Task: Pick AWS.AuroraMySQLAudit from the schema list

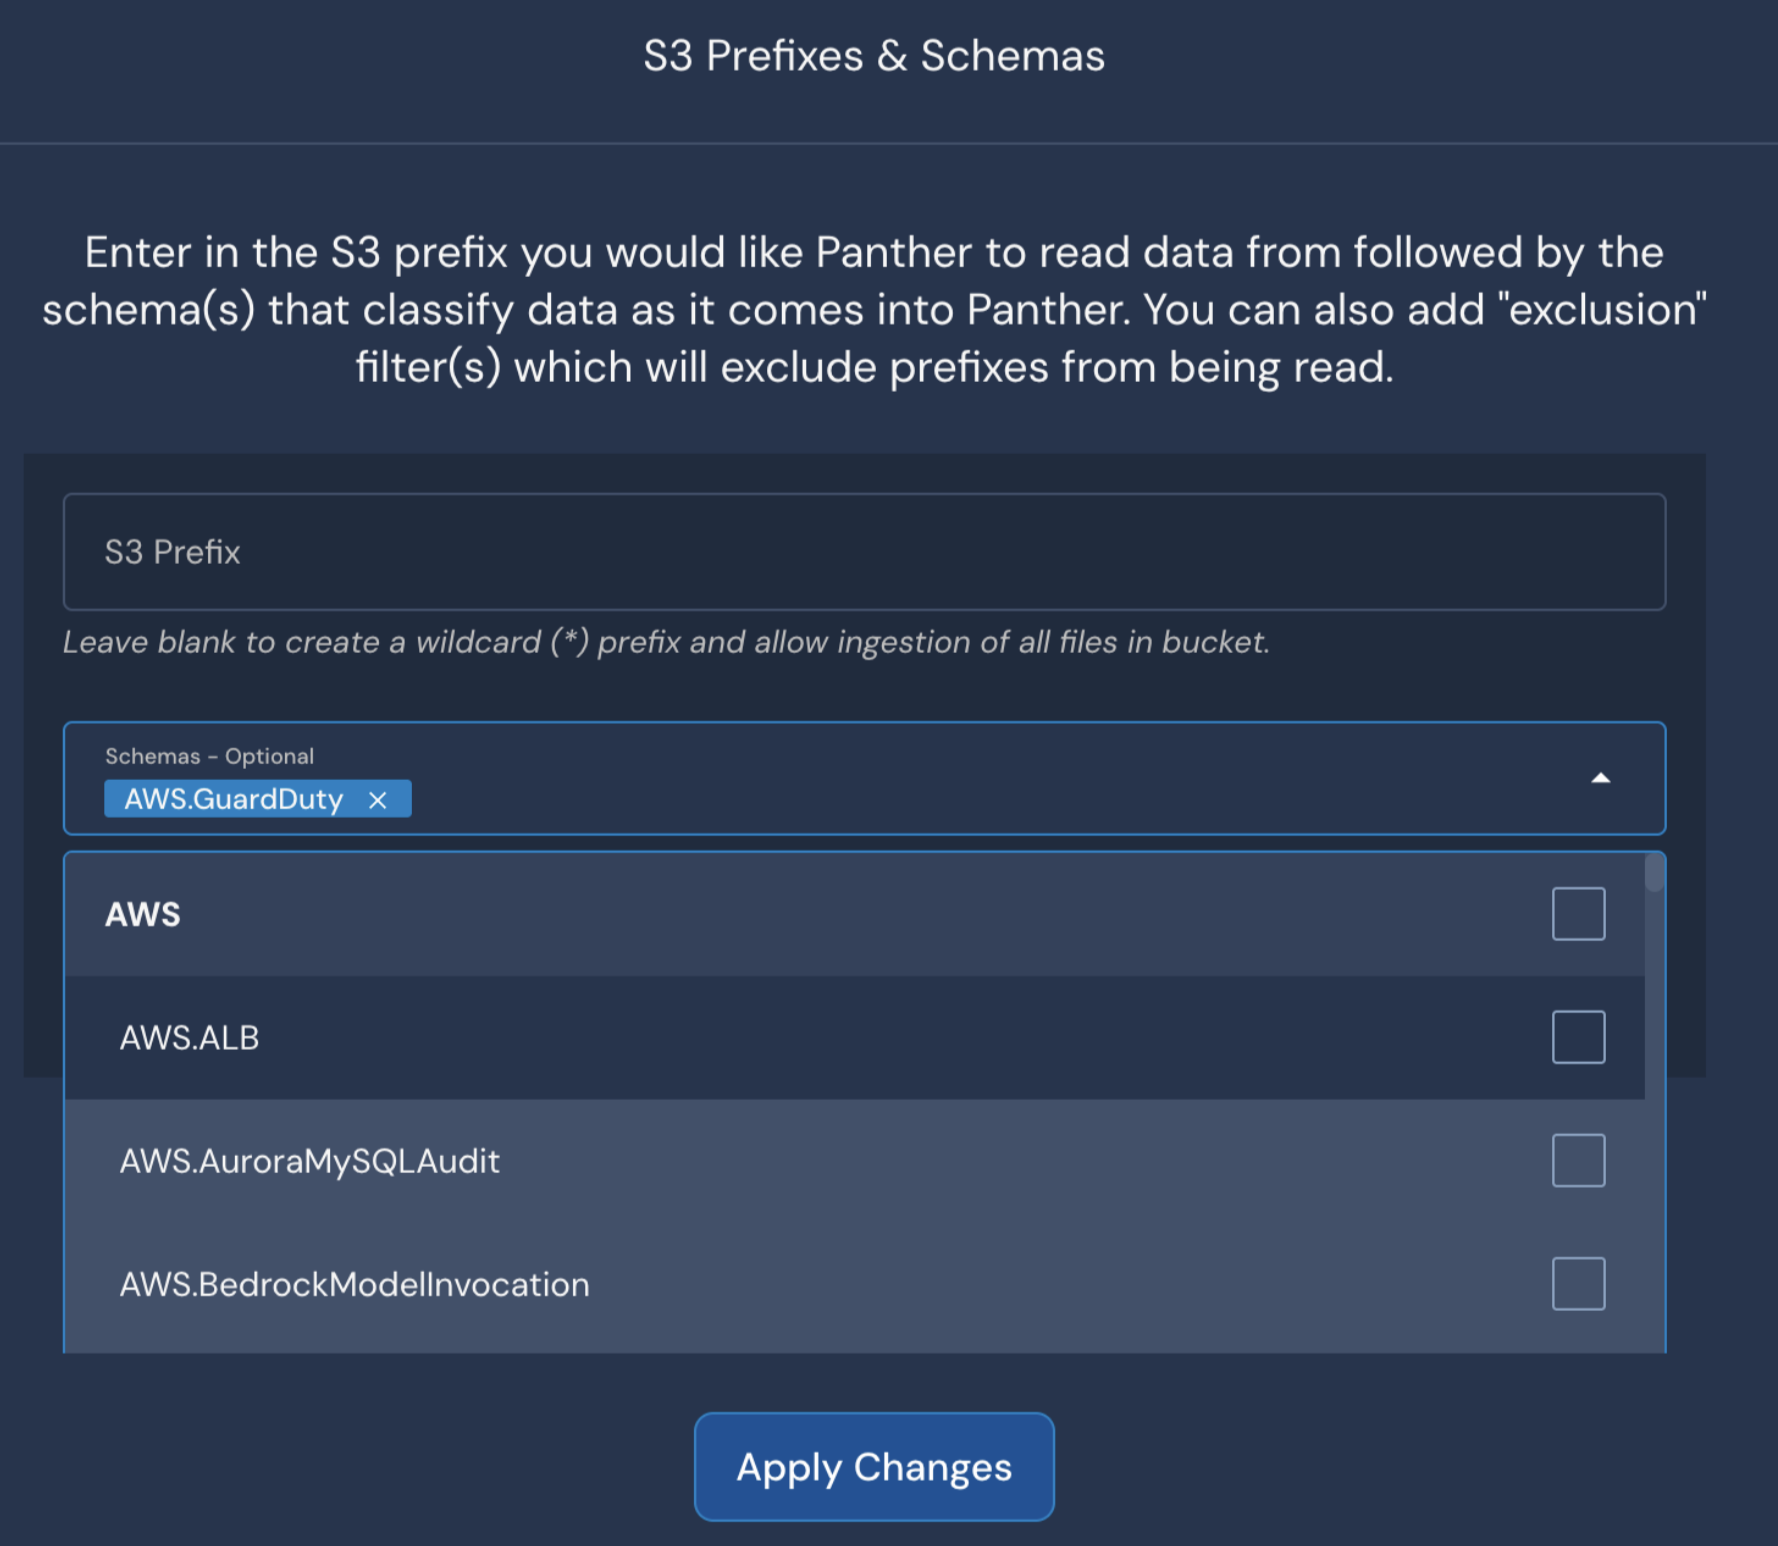Action: pos(309,1161)
